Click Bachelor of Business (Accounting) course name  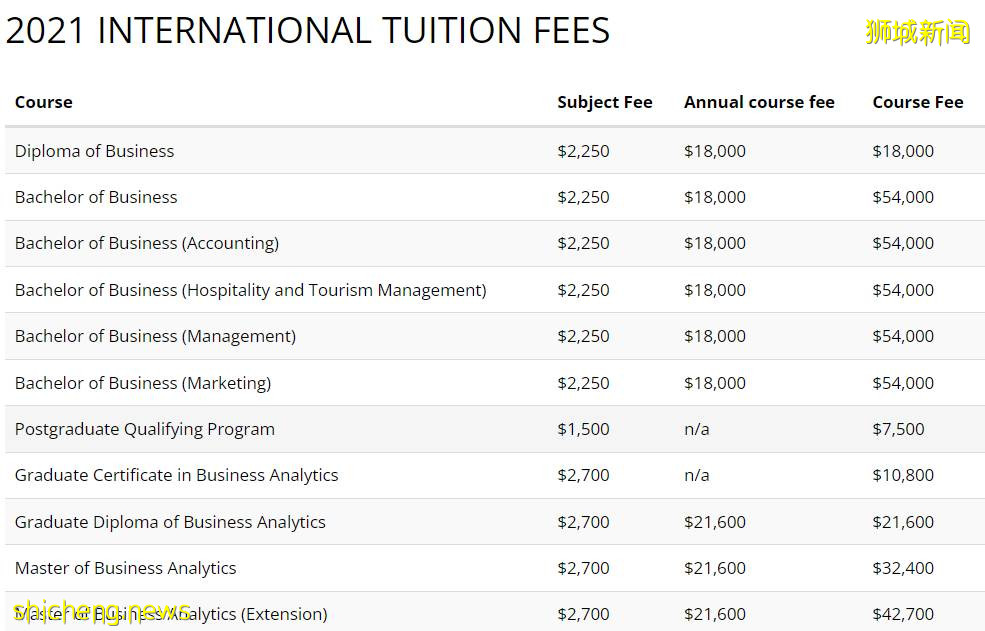tap(146, 243)
